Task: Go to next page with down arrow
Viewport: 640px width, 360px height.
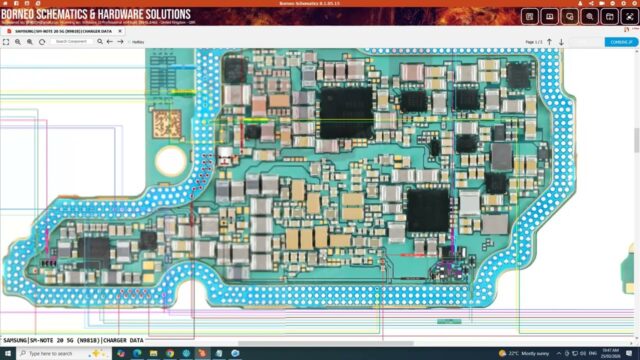Action: [561, 42]
